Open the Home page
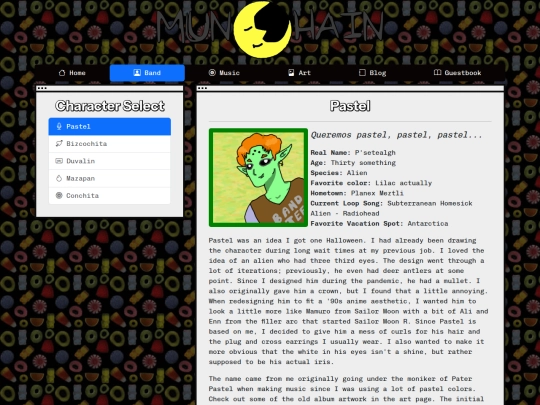This screenshot has height=405, width=540. pos(72,73)
